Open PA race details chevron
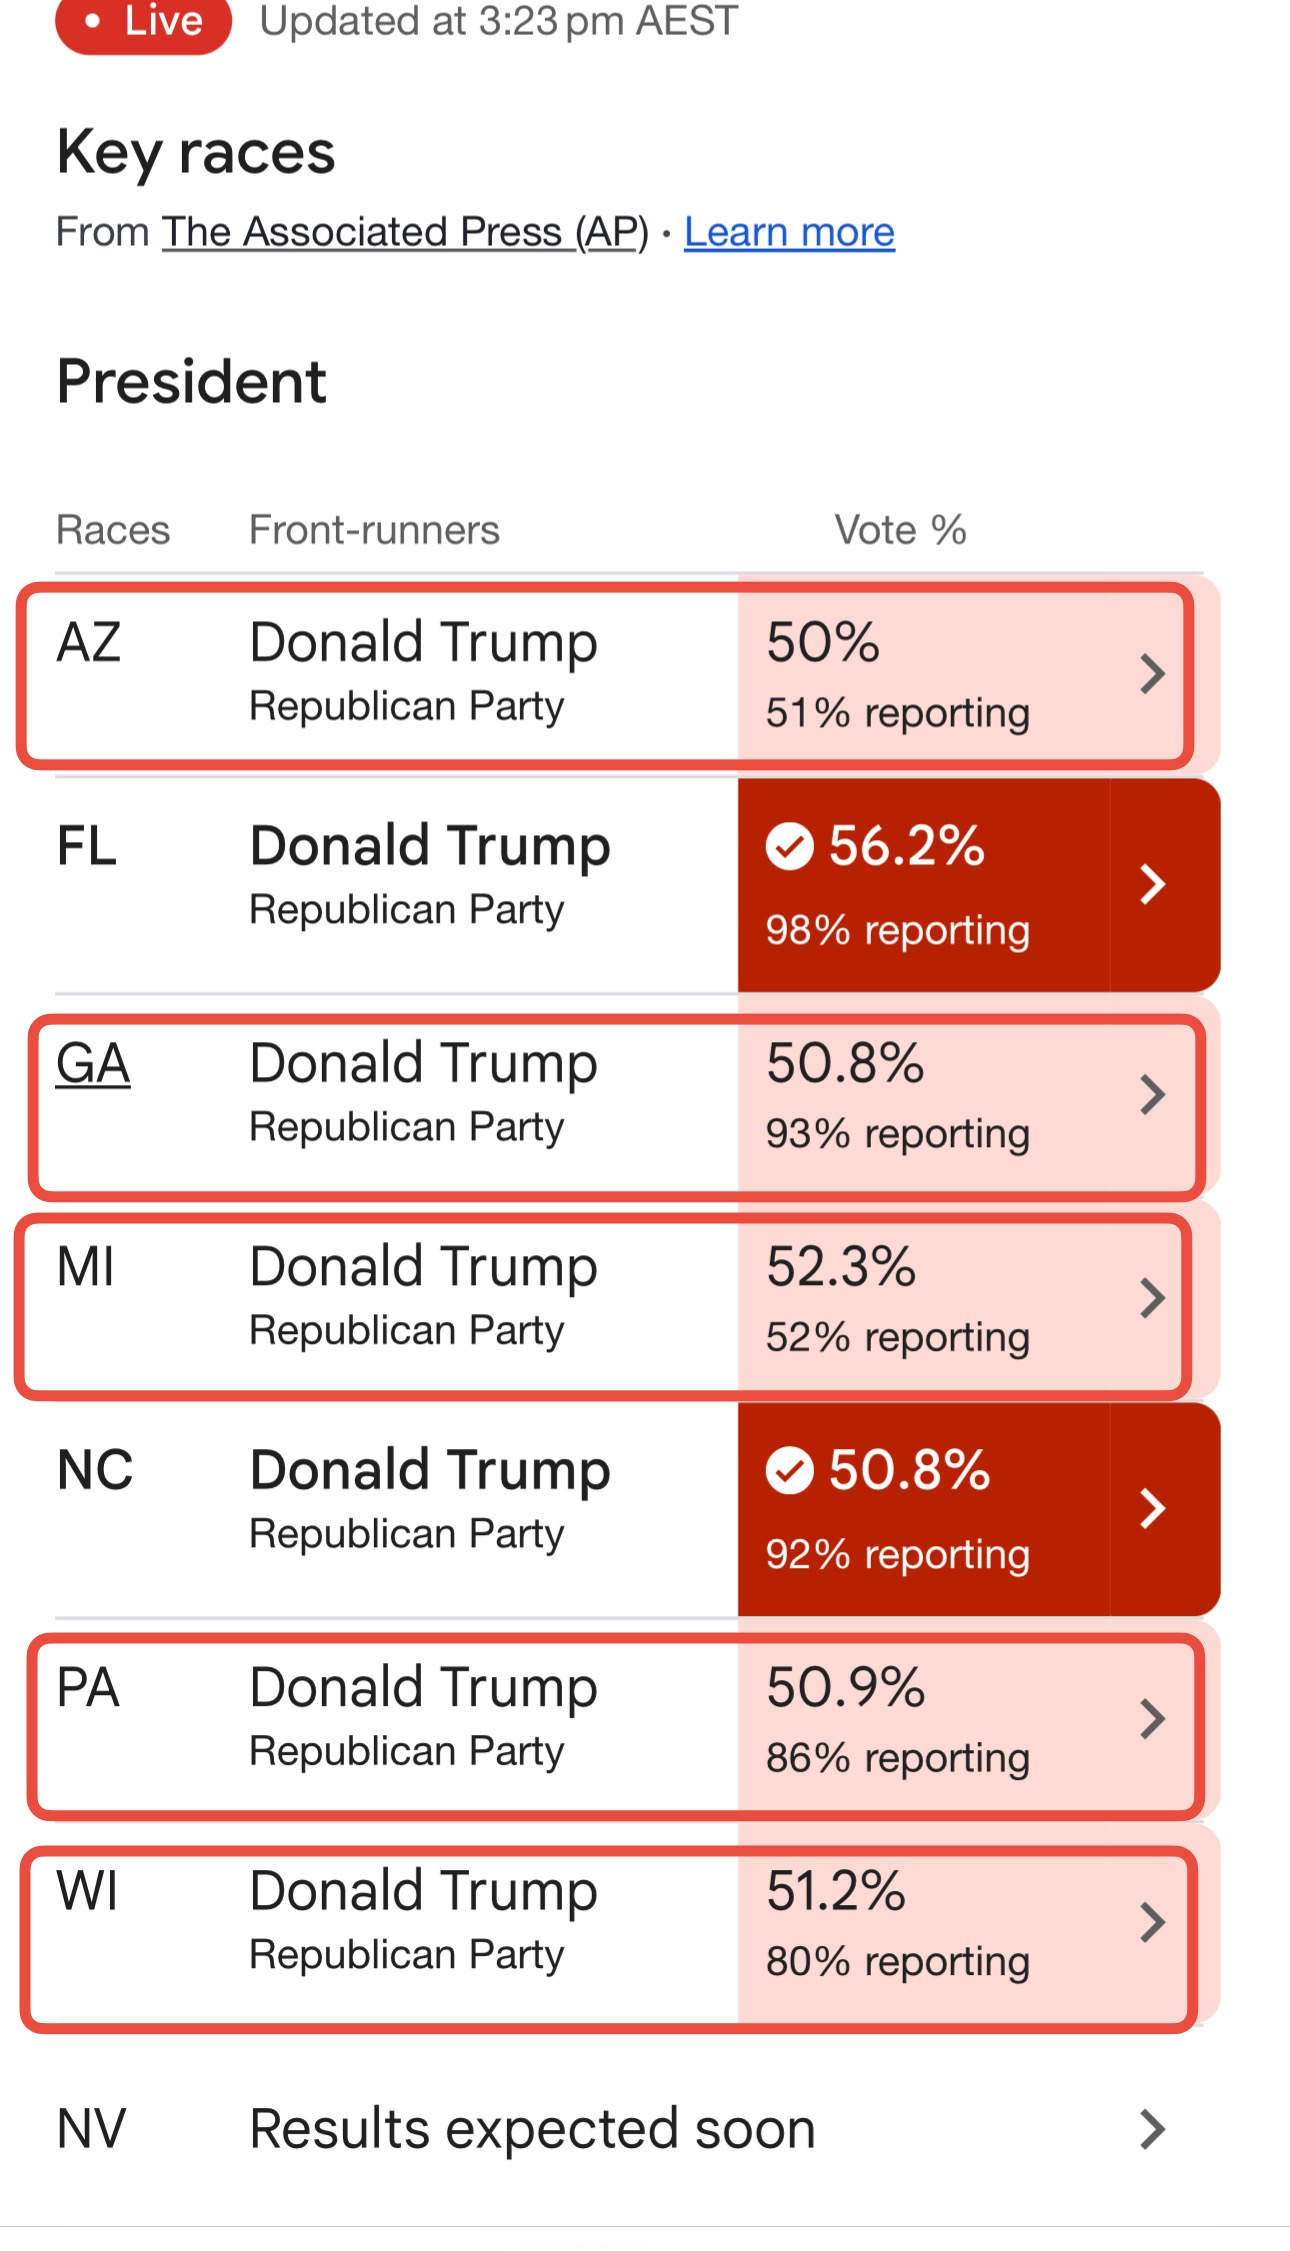Viewport: 1290px width, 2251px height. [x=1153, y=1719]
